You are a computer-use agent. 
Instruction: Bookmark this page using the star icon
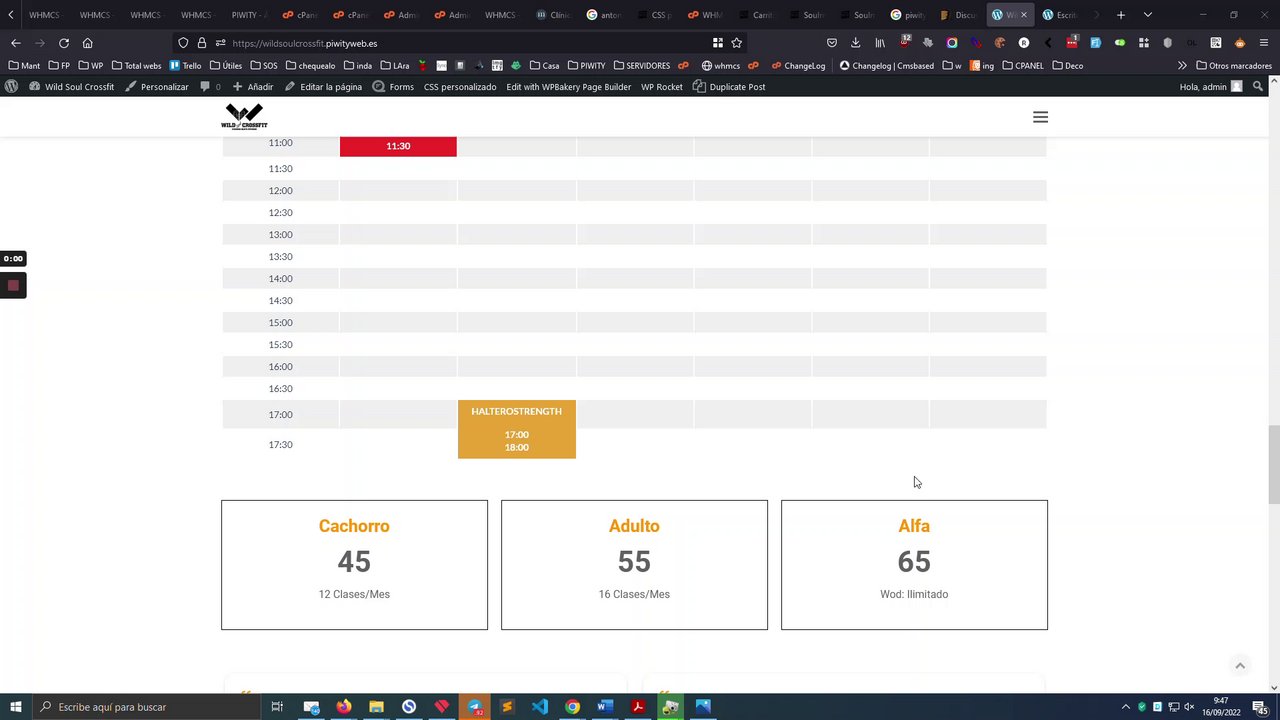click(x=737, y=43)
